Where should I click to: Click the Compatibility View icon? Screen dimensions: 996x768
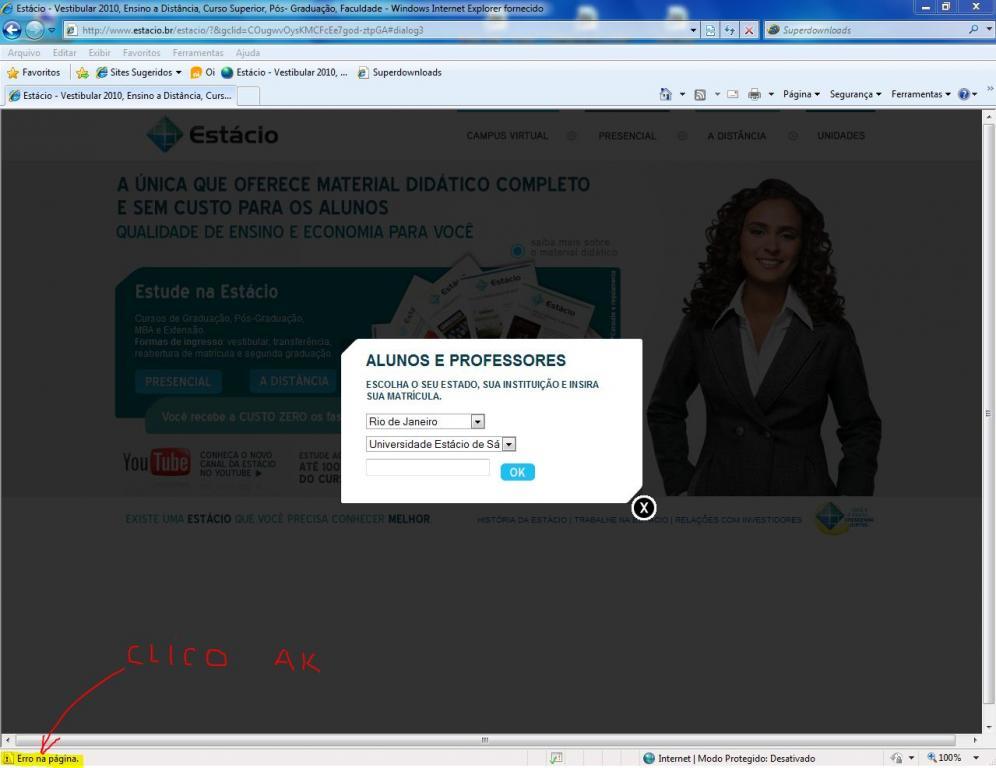(x=710, y=30)
